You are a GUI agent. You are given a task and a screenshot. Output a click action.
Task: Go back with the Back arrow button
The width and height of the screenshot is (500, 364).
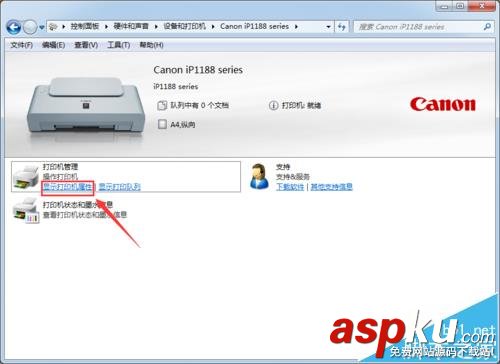click(14, 27)
